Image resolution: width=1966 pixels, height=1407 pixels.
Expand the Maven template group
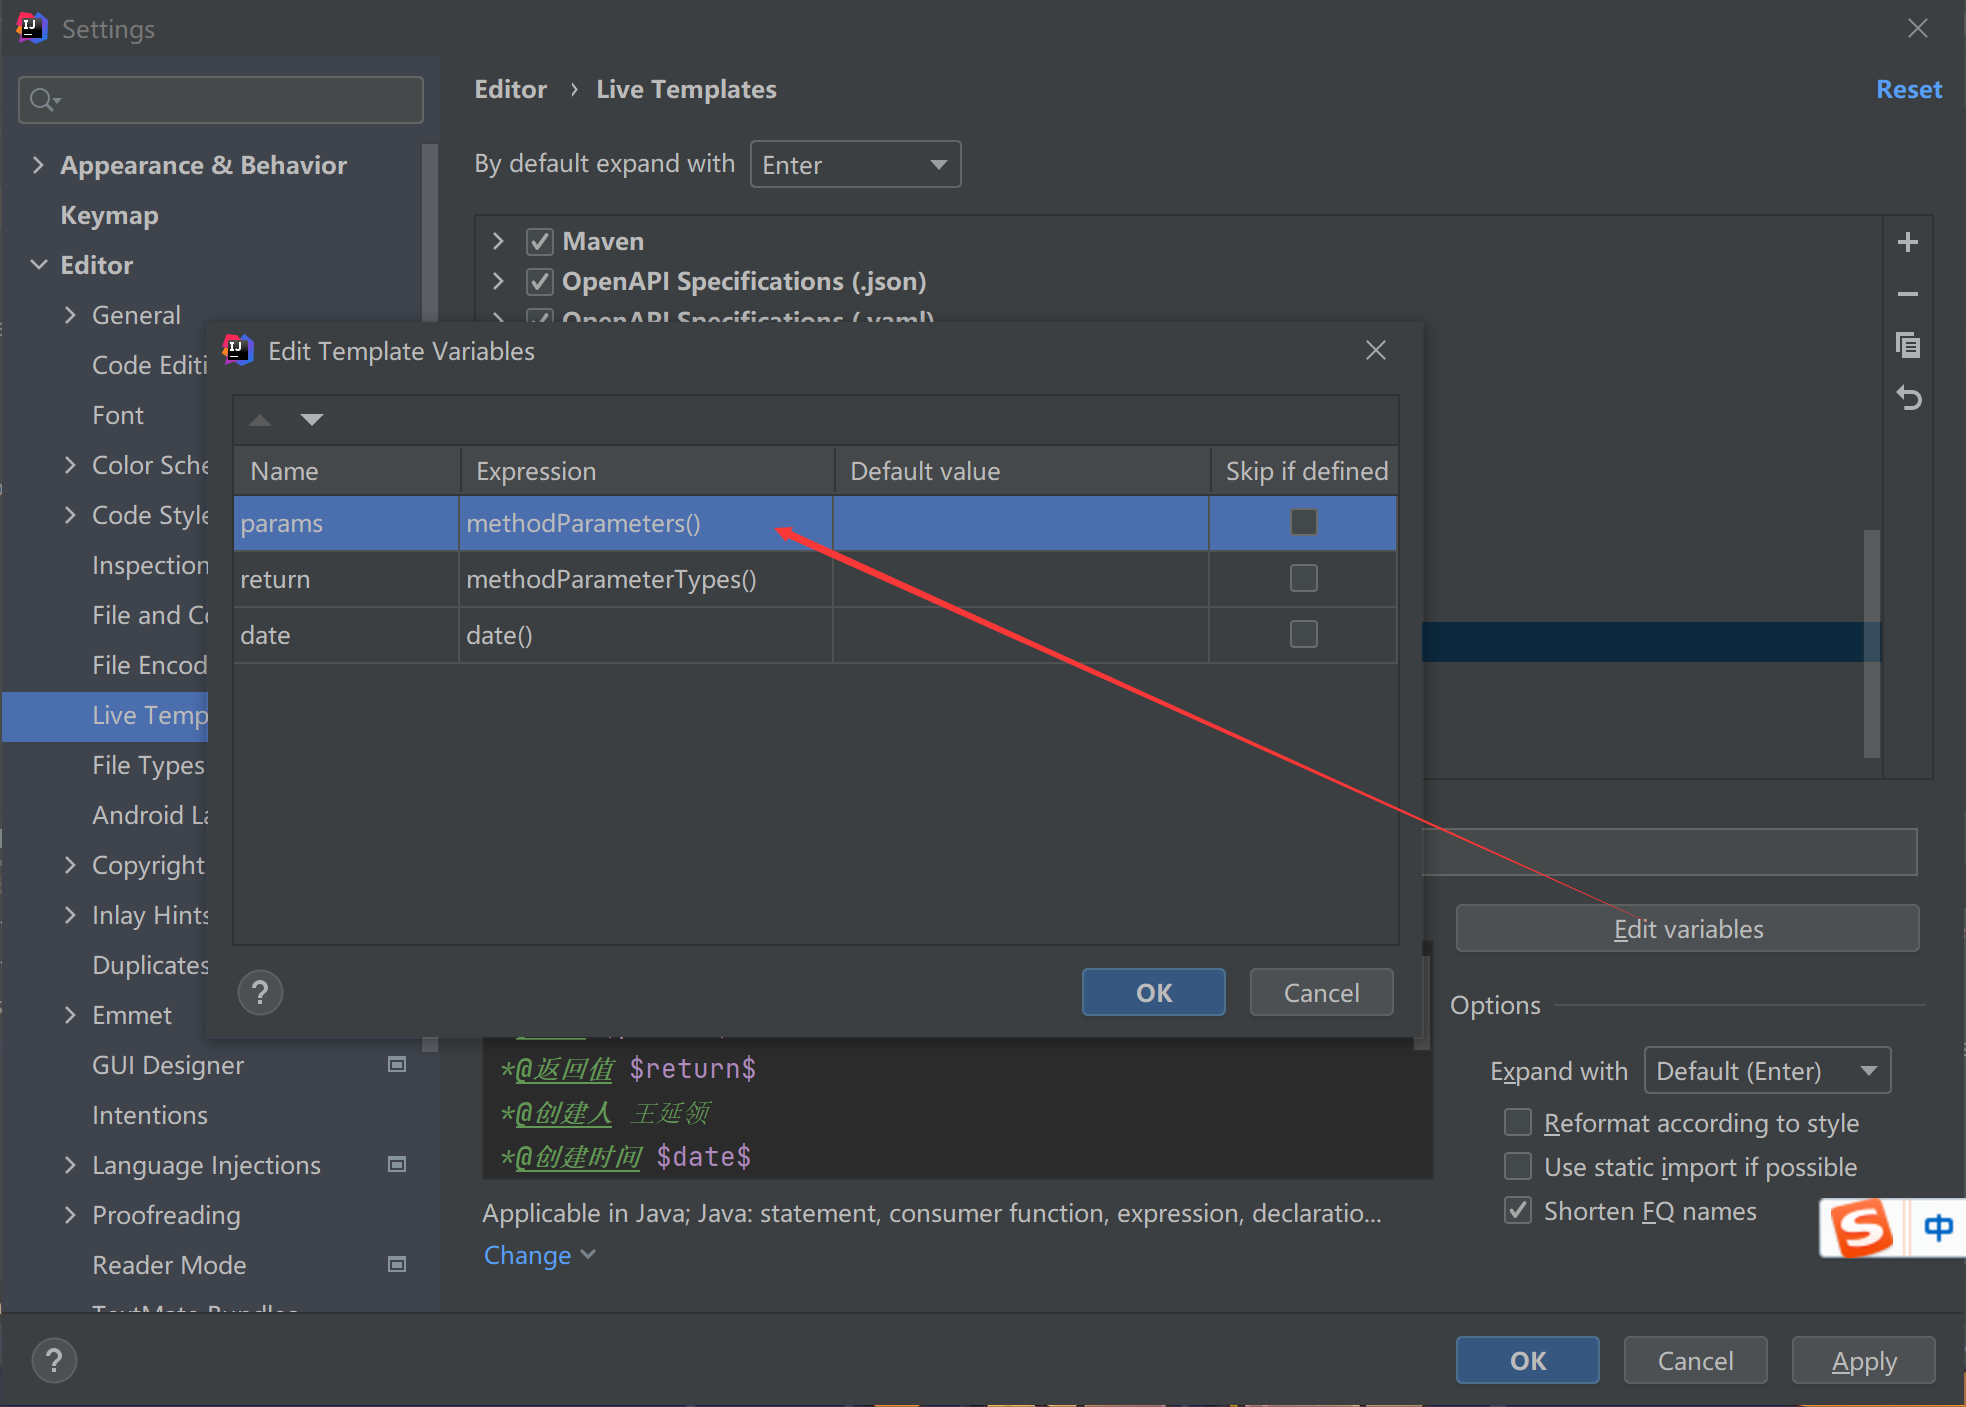click(498, 241)
